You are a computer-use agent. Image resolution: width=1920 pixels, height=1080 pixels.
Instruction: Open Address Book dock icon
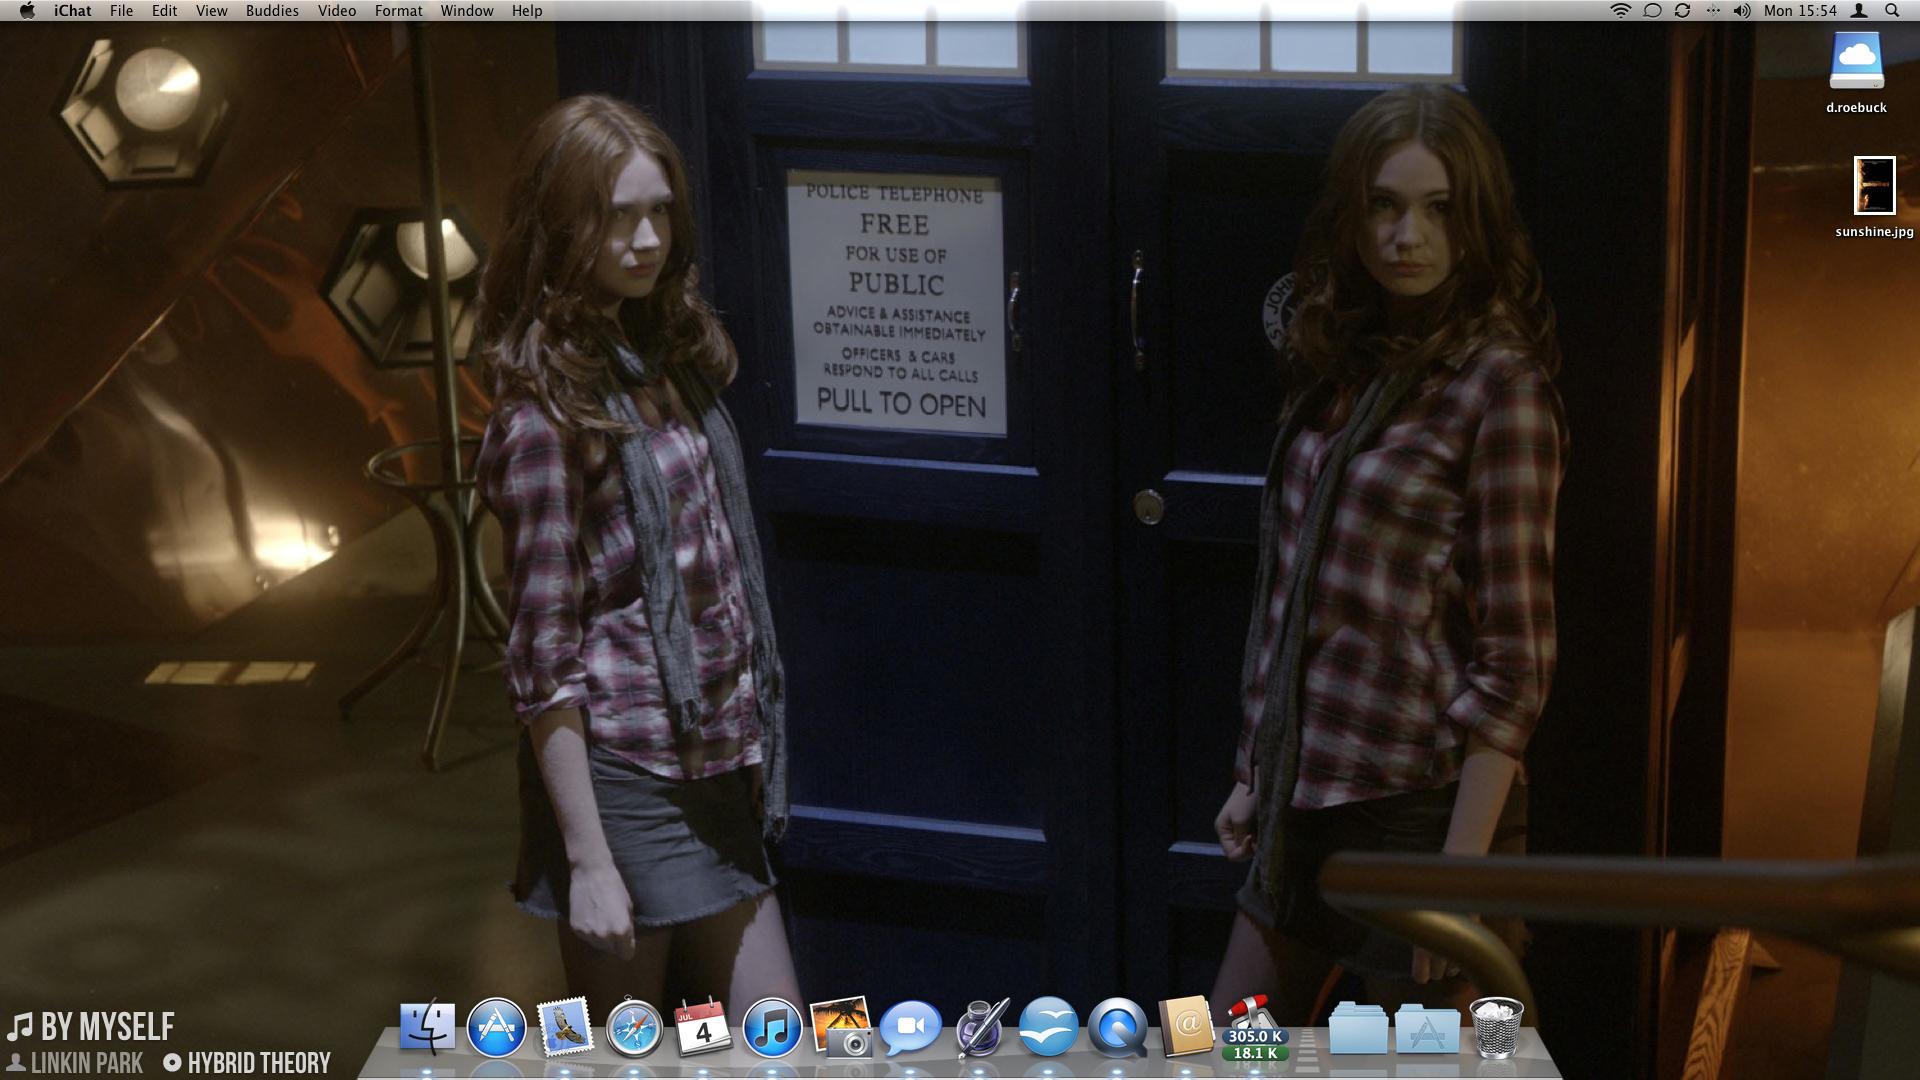click(1186, 1029)
